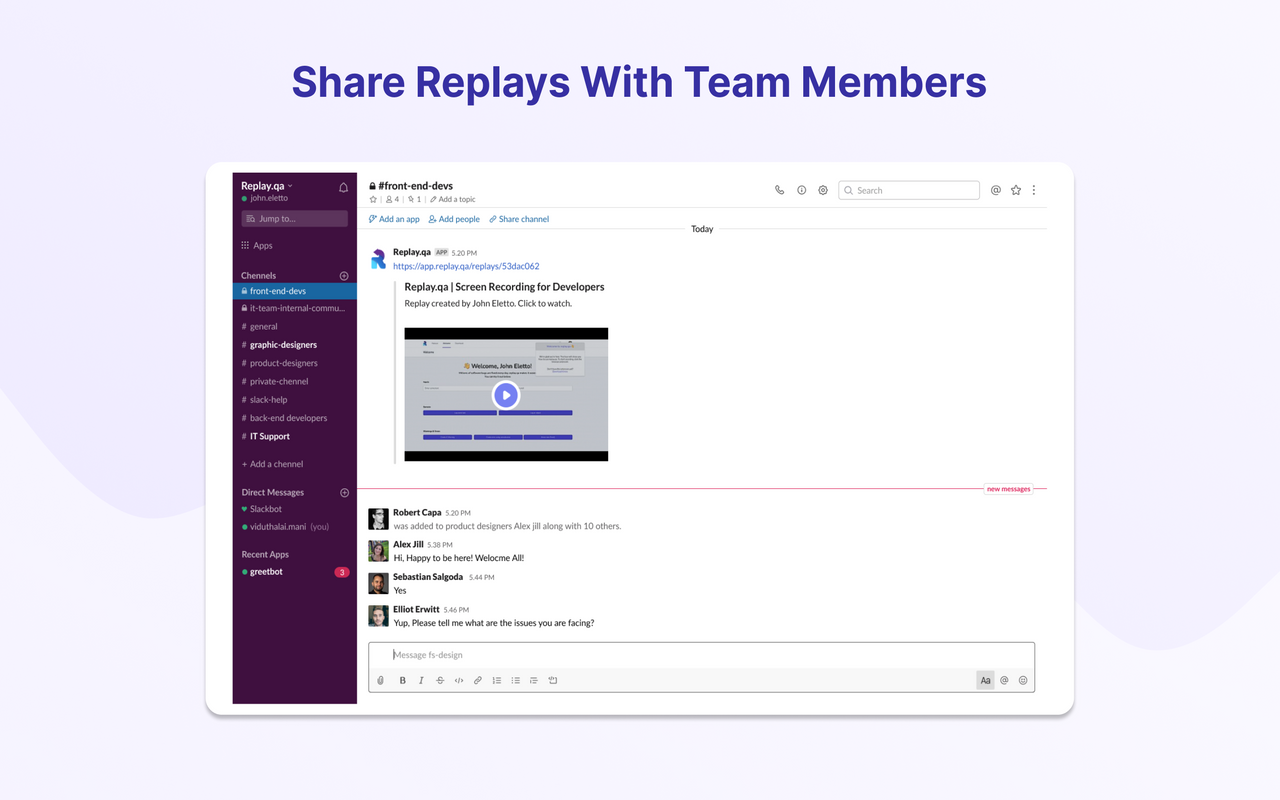Open channel settings gear icon
Image resolution: width=1280 pixels, height=800 pixels.
click(x=823, y=190)
